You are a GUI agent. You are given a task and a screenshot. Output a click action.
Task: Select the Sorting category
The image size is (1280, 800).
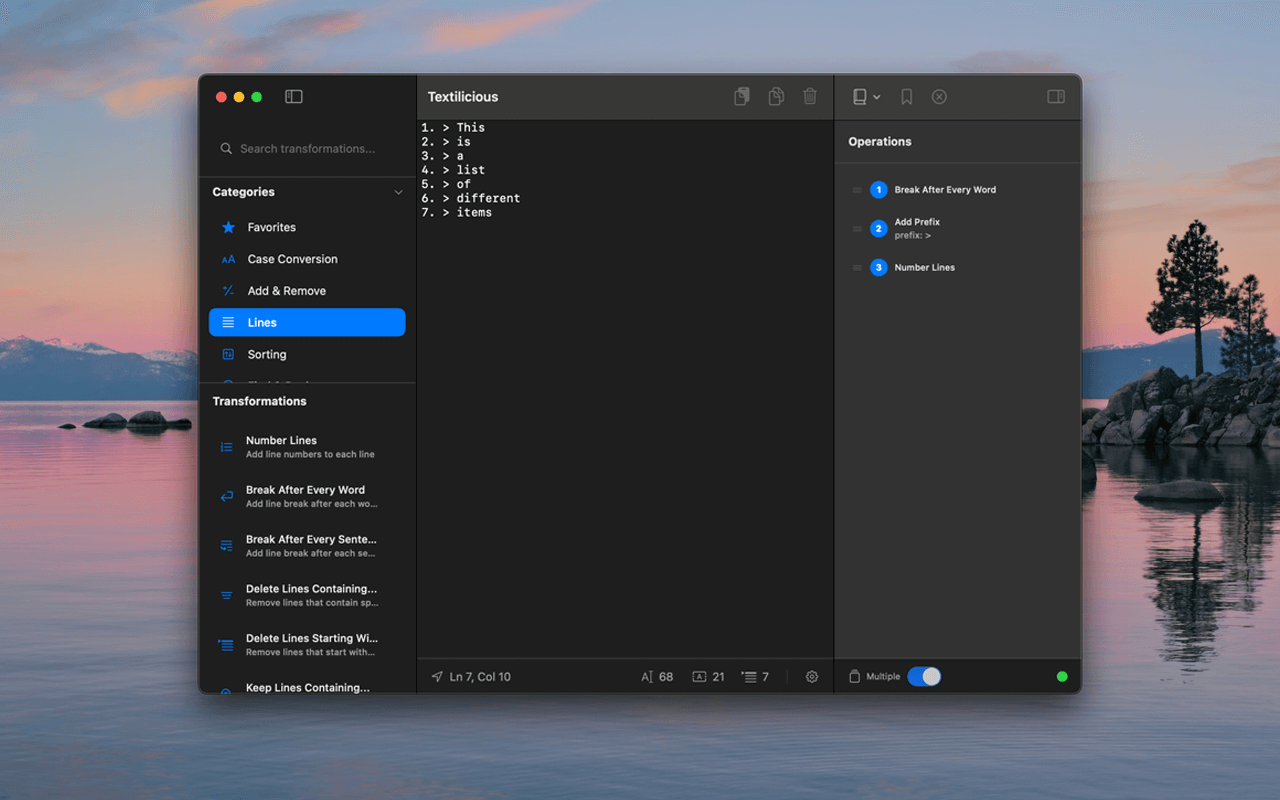(x=267, y=354)
